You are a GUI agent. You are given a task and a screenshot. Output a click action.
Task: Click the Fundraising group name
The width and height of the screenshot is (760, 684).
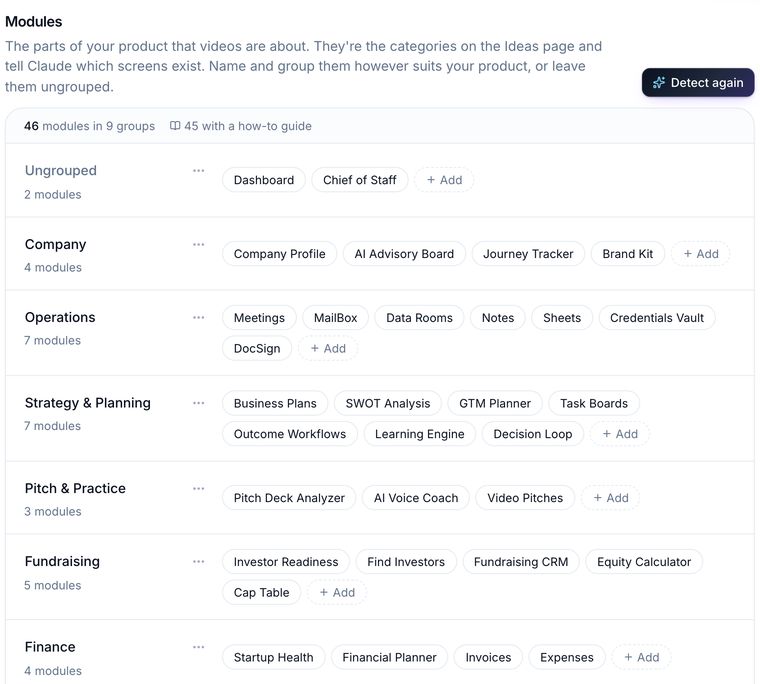pyautogui.click(x=62, y=561)
